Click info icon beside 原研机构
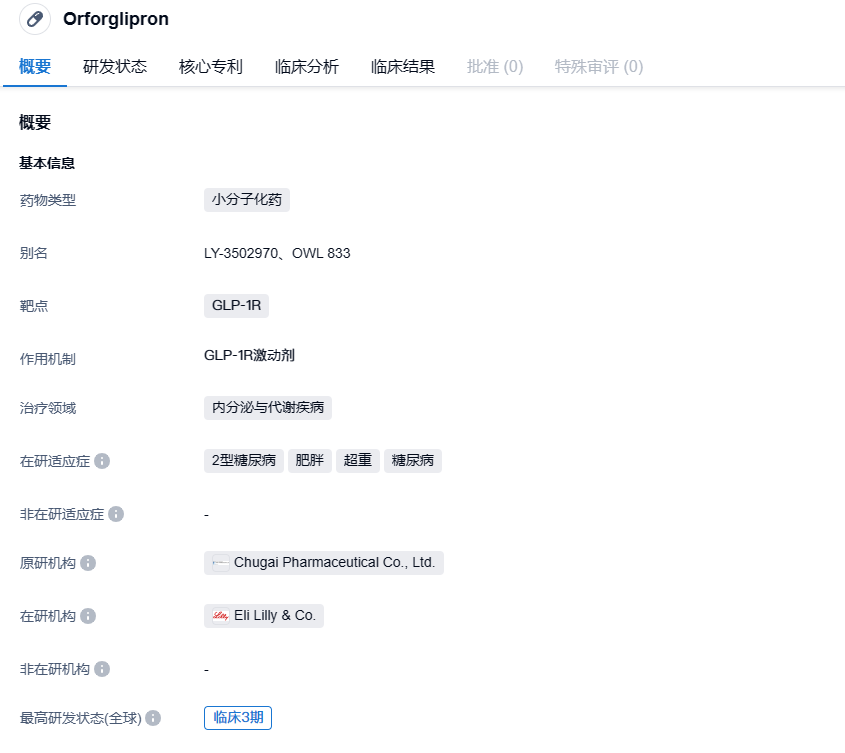Screen dimensions: 845x753 [x=88, y=564]
